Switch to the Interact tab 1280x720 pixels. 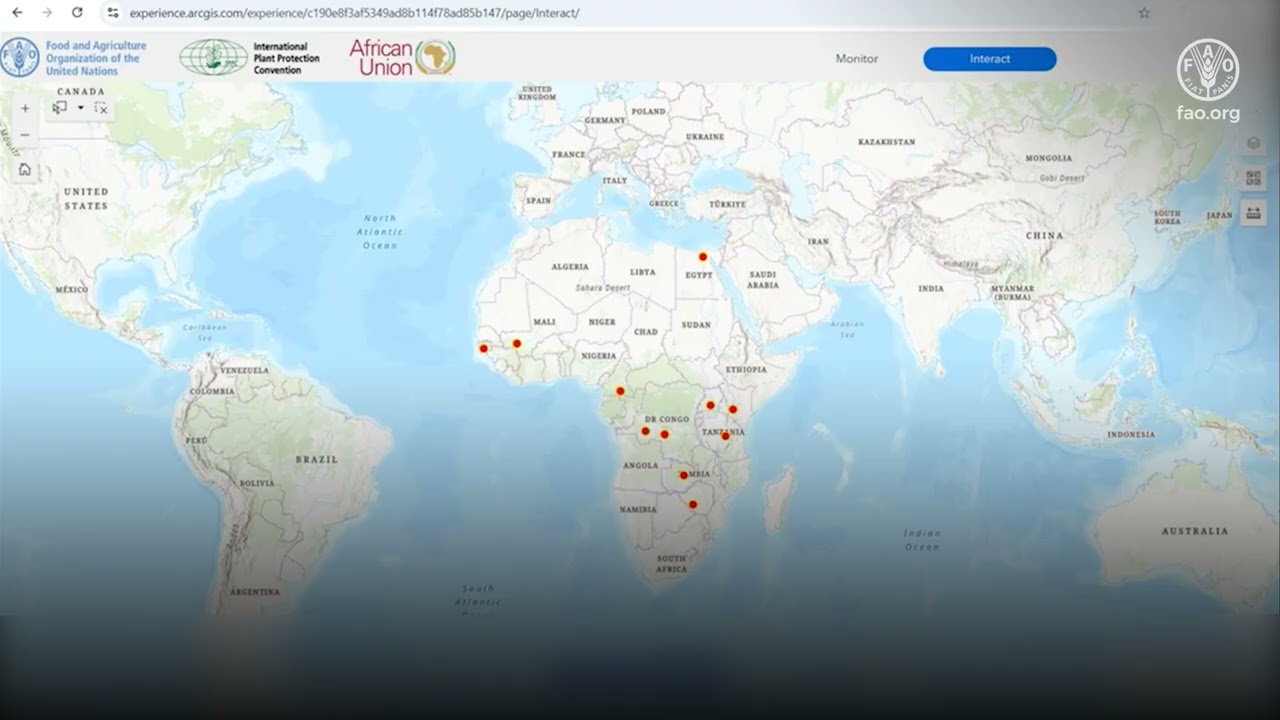(990, 59)
